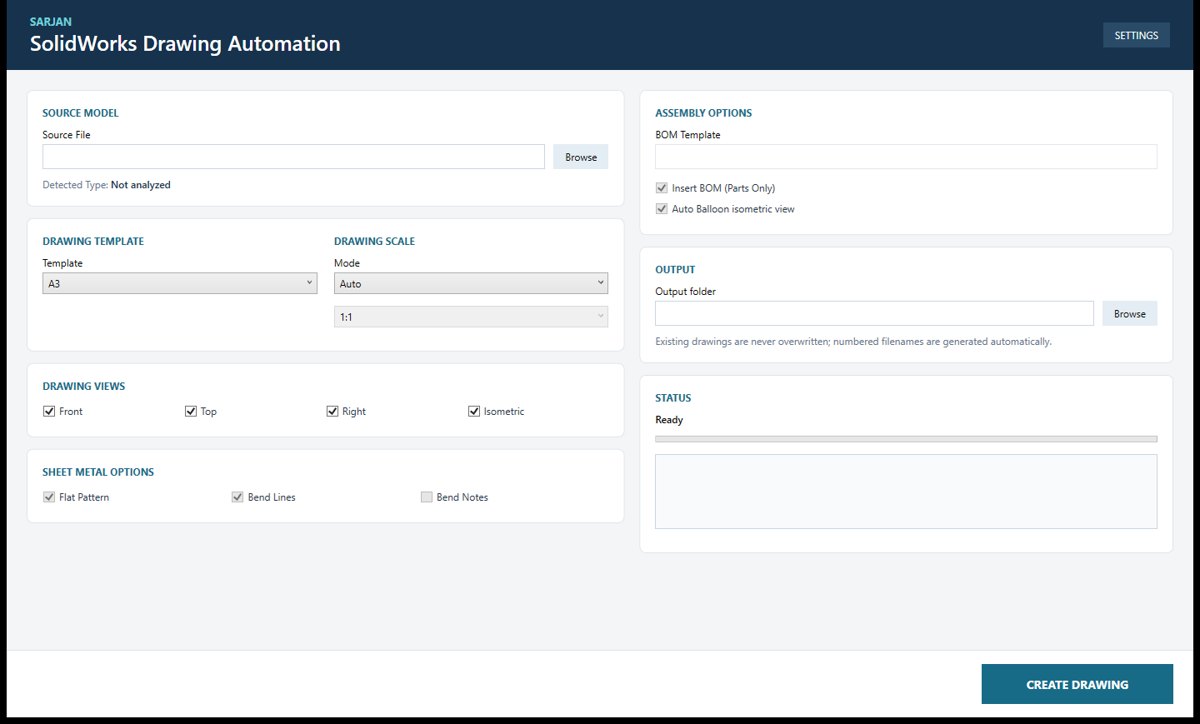Open the 1:1 scale dropdown
1200x724 pixels.
pos(471,316)
